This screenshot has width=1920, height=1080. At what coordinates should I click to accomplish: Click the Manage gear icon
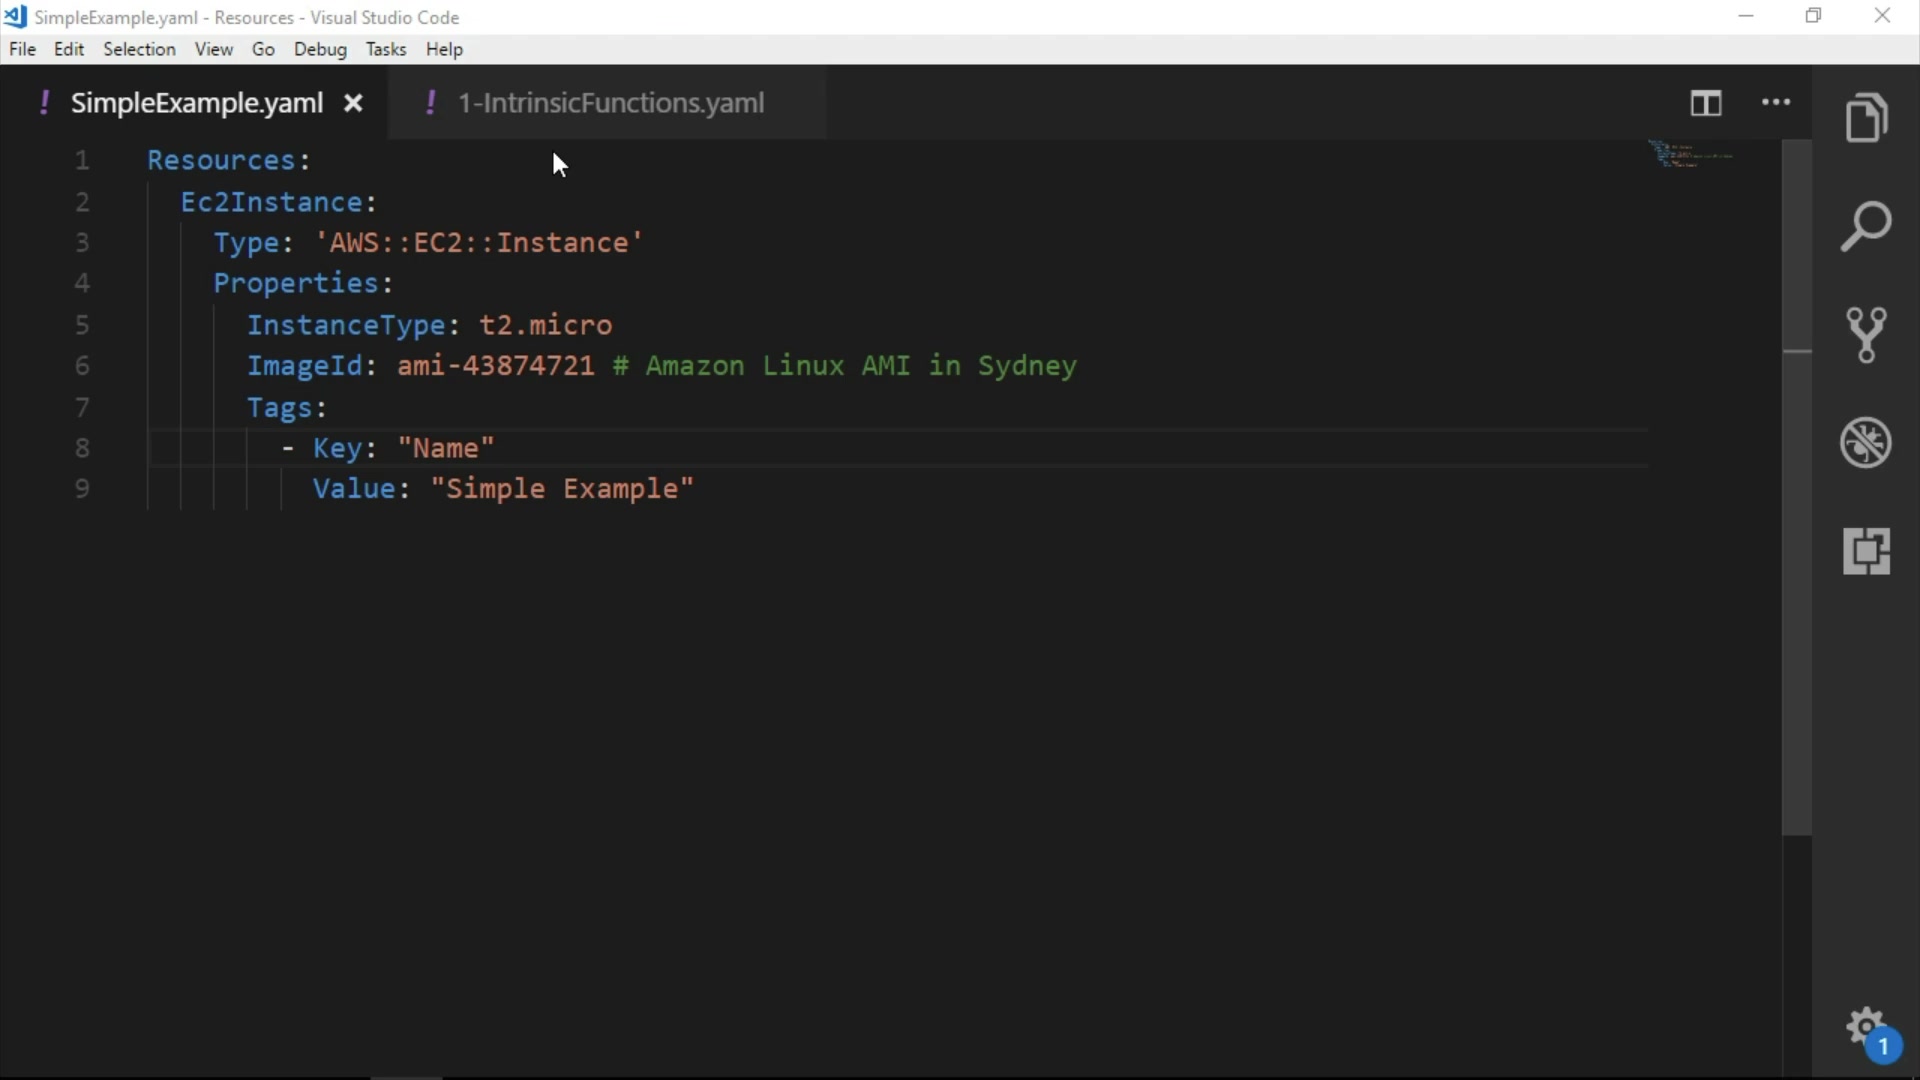coord(1866,1027)
